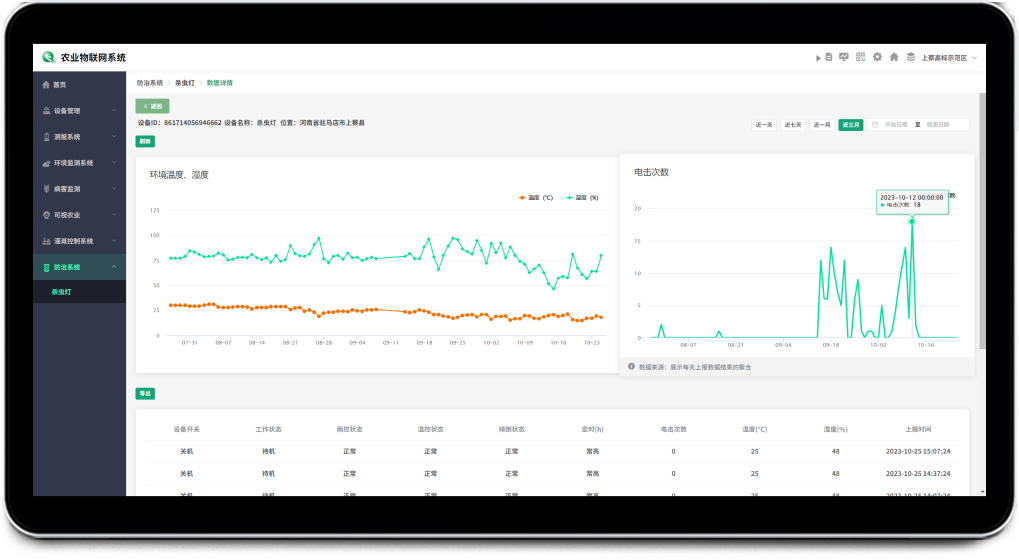Click the QR code icon in header

(860, 57)
